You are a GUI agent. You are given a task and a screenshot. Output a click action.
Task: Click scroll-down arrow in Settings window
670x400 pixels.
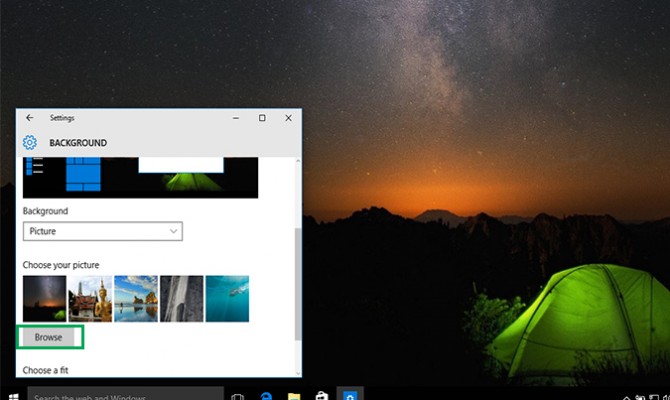(x=298, y=373)
